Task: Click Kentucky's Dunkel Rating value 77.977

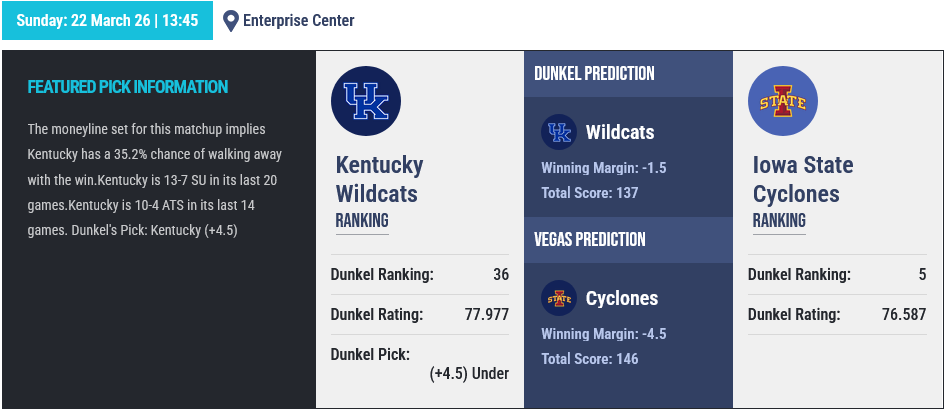Action: (x=487, y=314)
